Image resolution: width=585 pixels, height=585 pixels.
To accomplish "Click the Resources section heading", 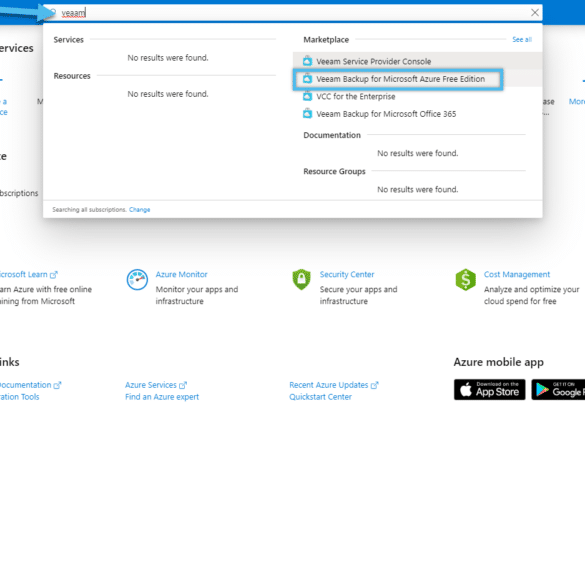I will point(72,76).
